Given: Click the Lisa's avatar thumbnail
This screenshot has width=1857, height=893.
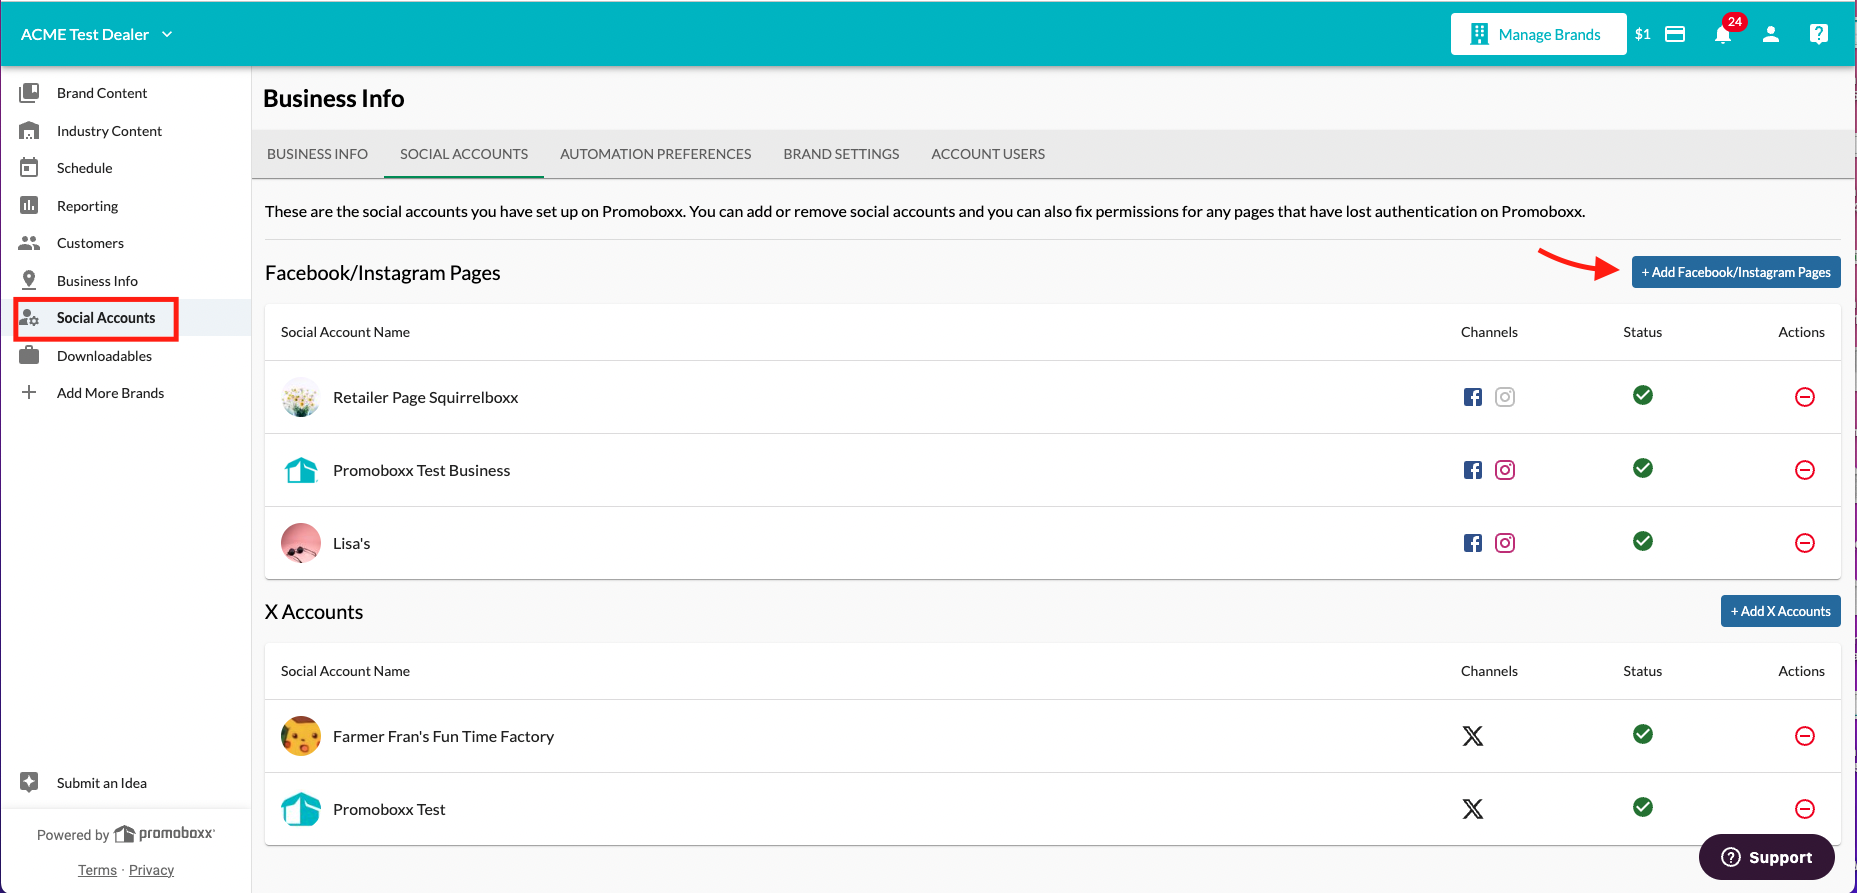Looking at the screenshot, I should [301, 543].
